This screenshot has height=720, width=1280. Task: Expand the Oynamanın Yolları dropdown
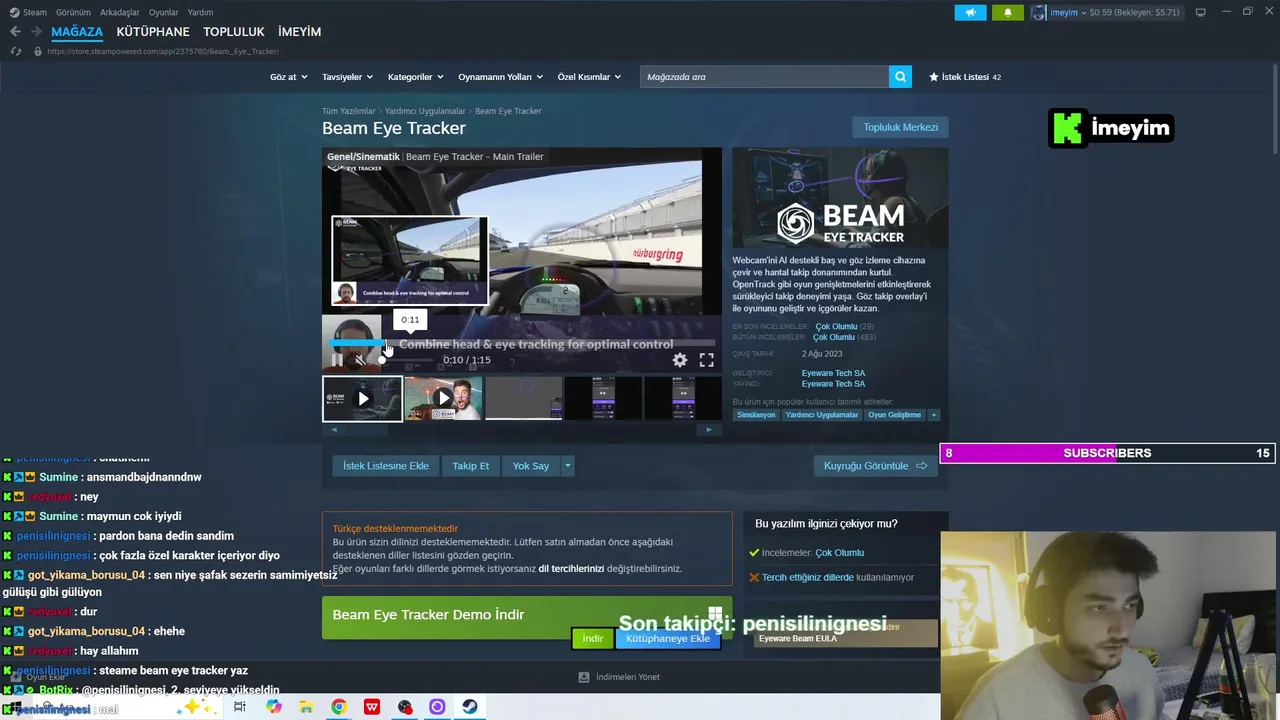(x=500, y=77)
